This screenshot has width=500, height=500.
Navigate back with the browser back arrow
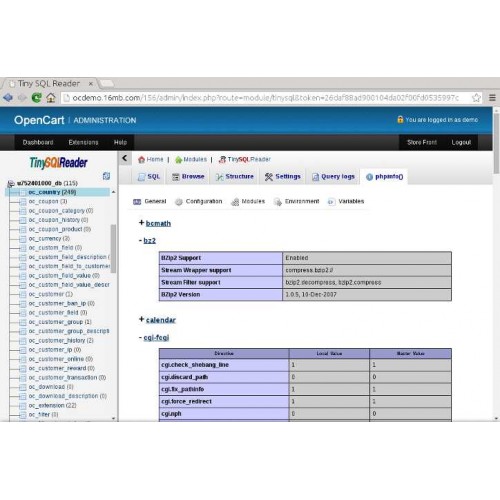pos(8,98)
